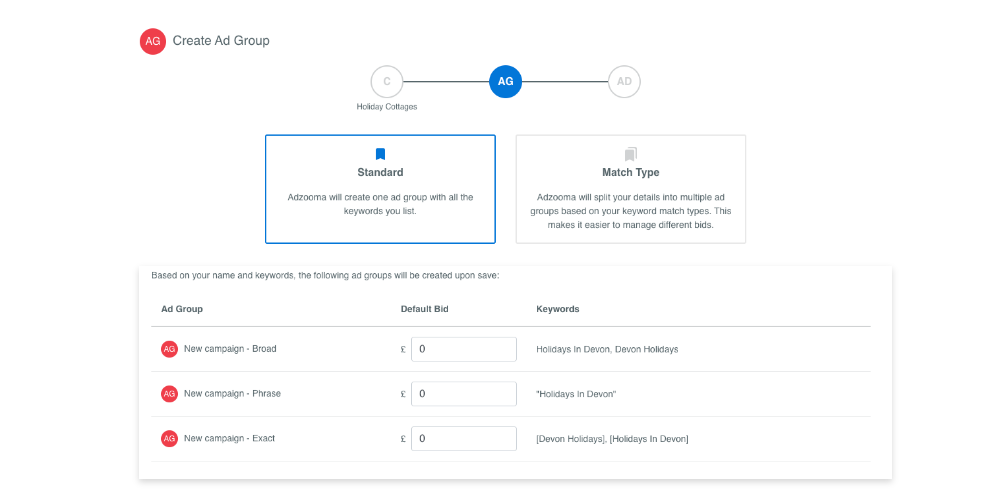Click AG badge in New campaign - Broad row
Image resolution: width=1000 pixels, height=500 pixels.
[169, 349]
